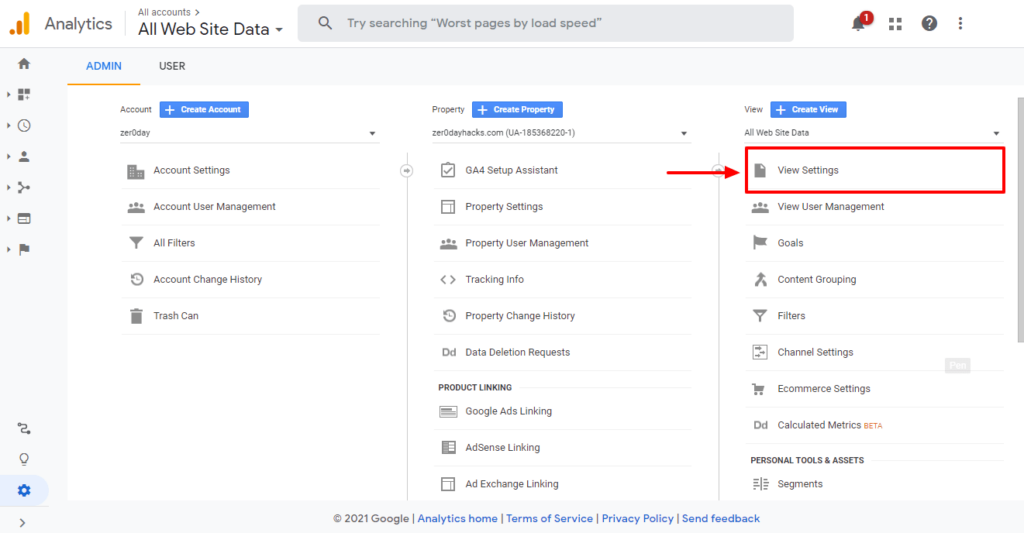Image resolution: width=1024 pixels, height=533 pixels.
Task: Open the notifications bell icon
Action: pyautogui.click(x=858, y=24)
